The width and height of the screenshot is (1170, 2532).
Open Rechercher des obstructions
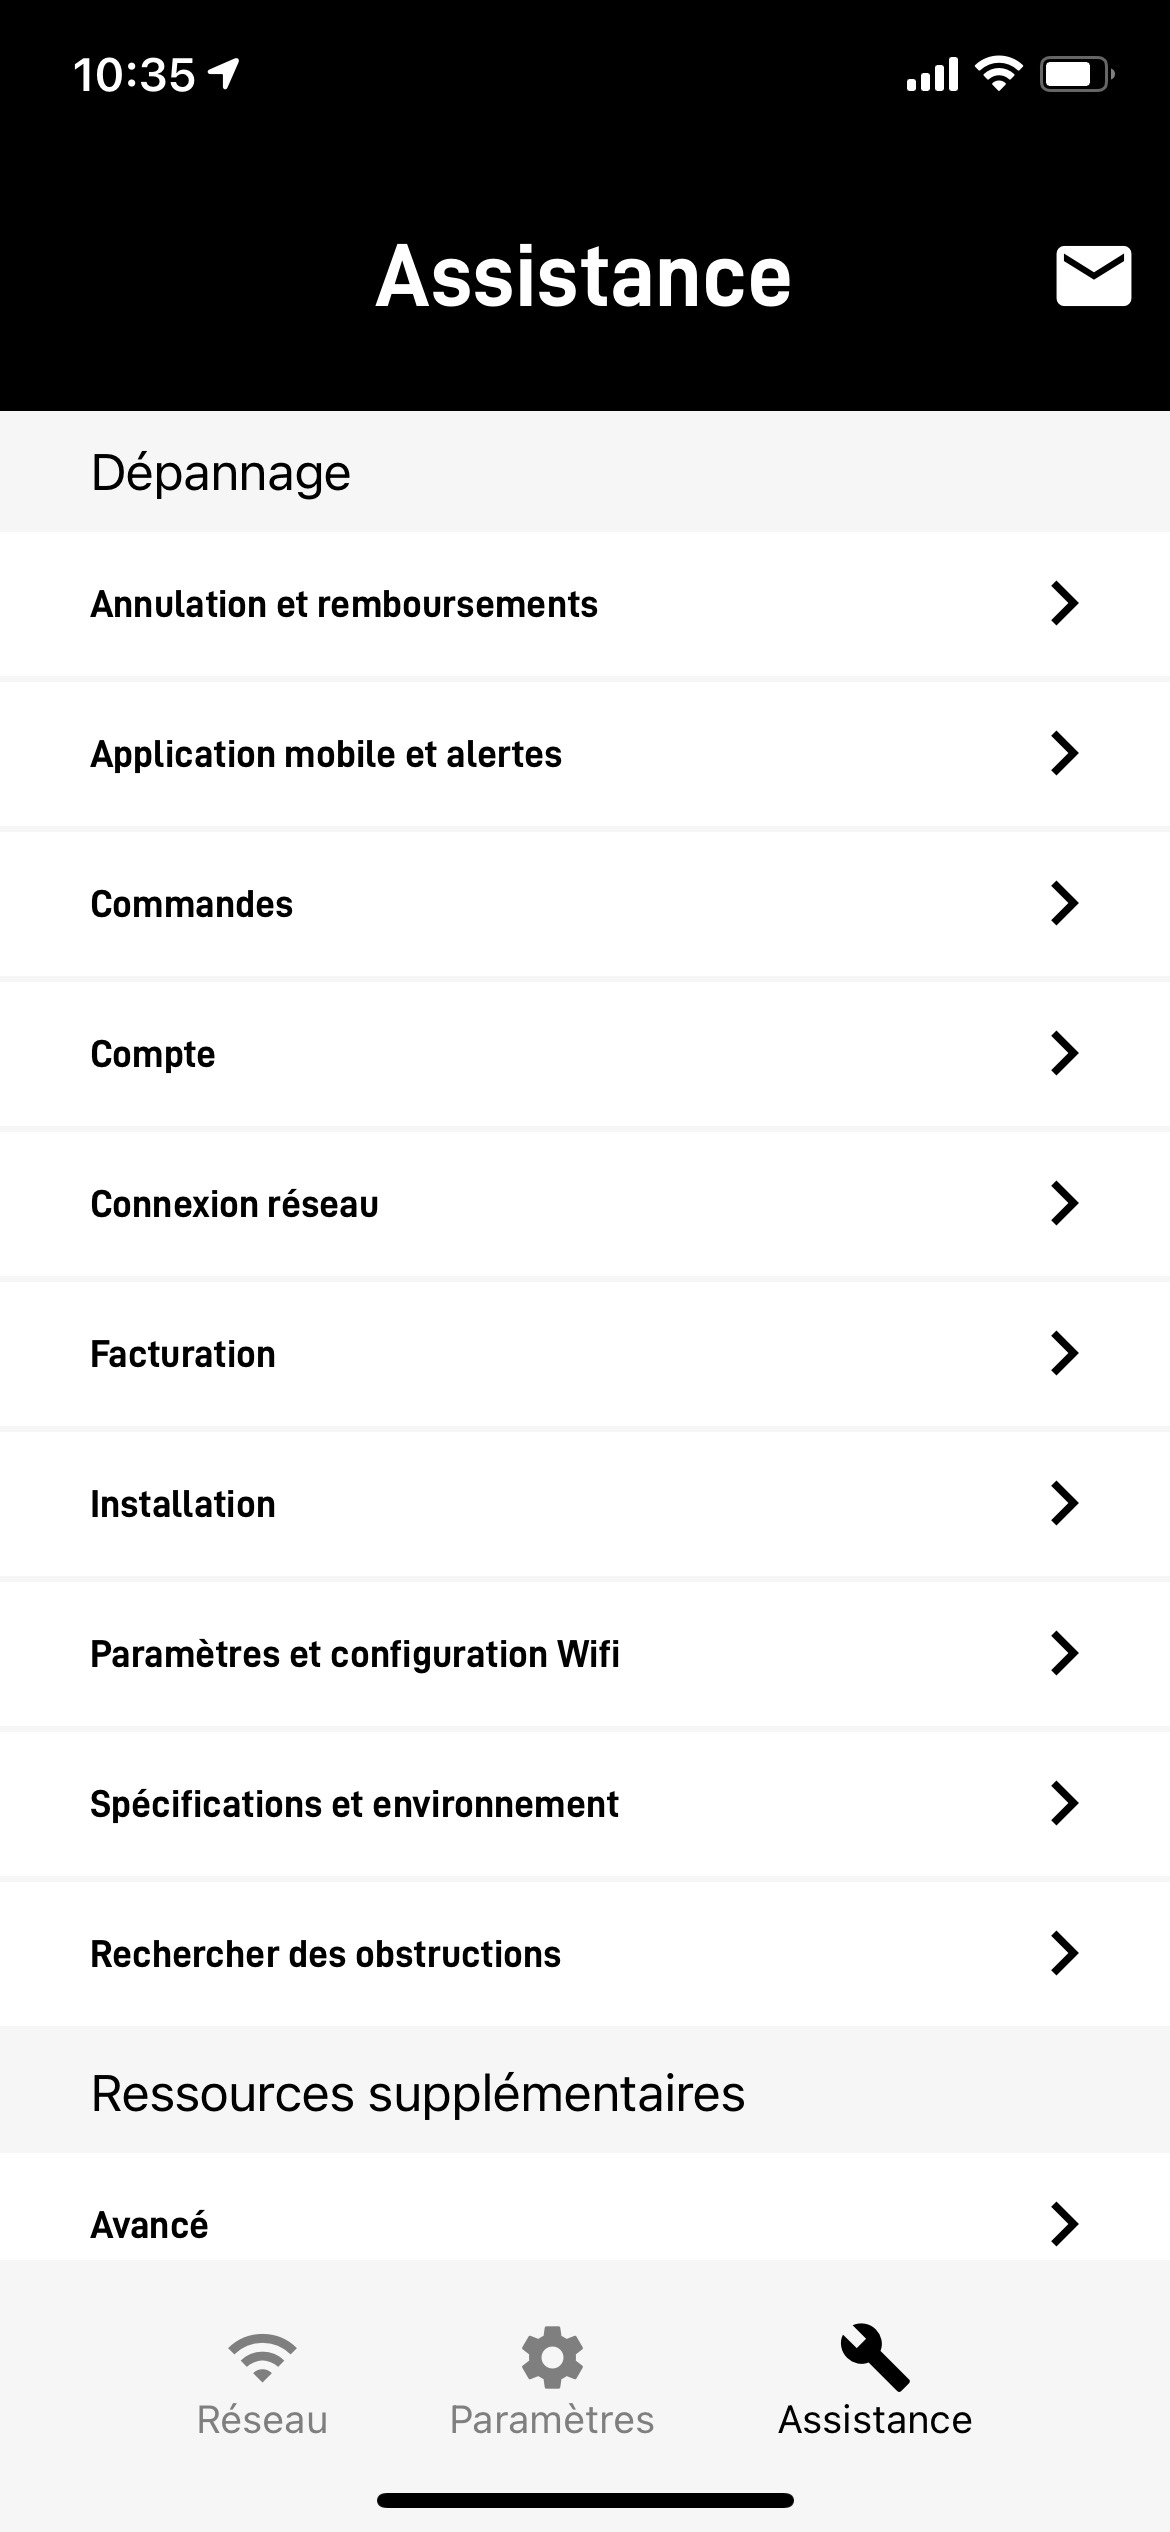[326, 1954]
